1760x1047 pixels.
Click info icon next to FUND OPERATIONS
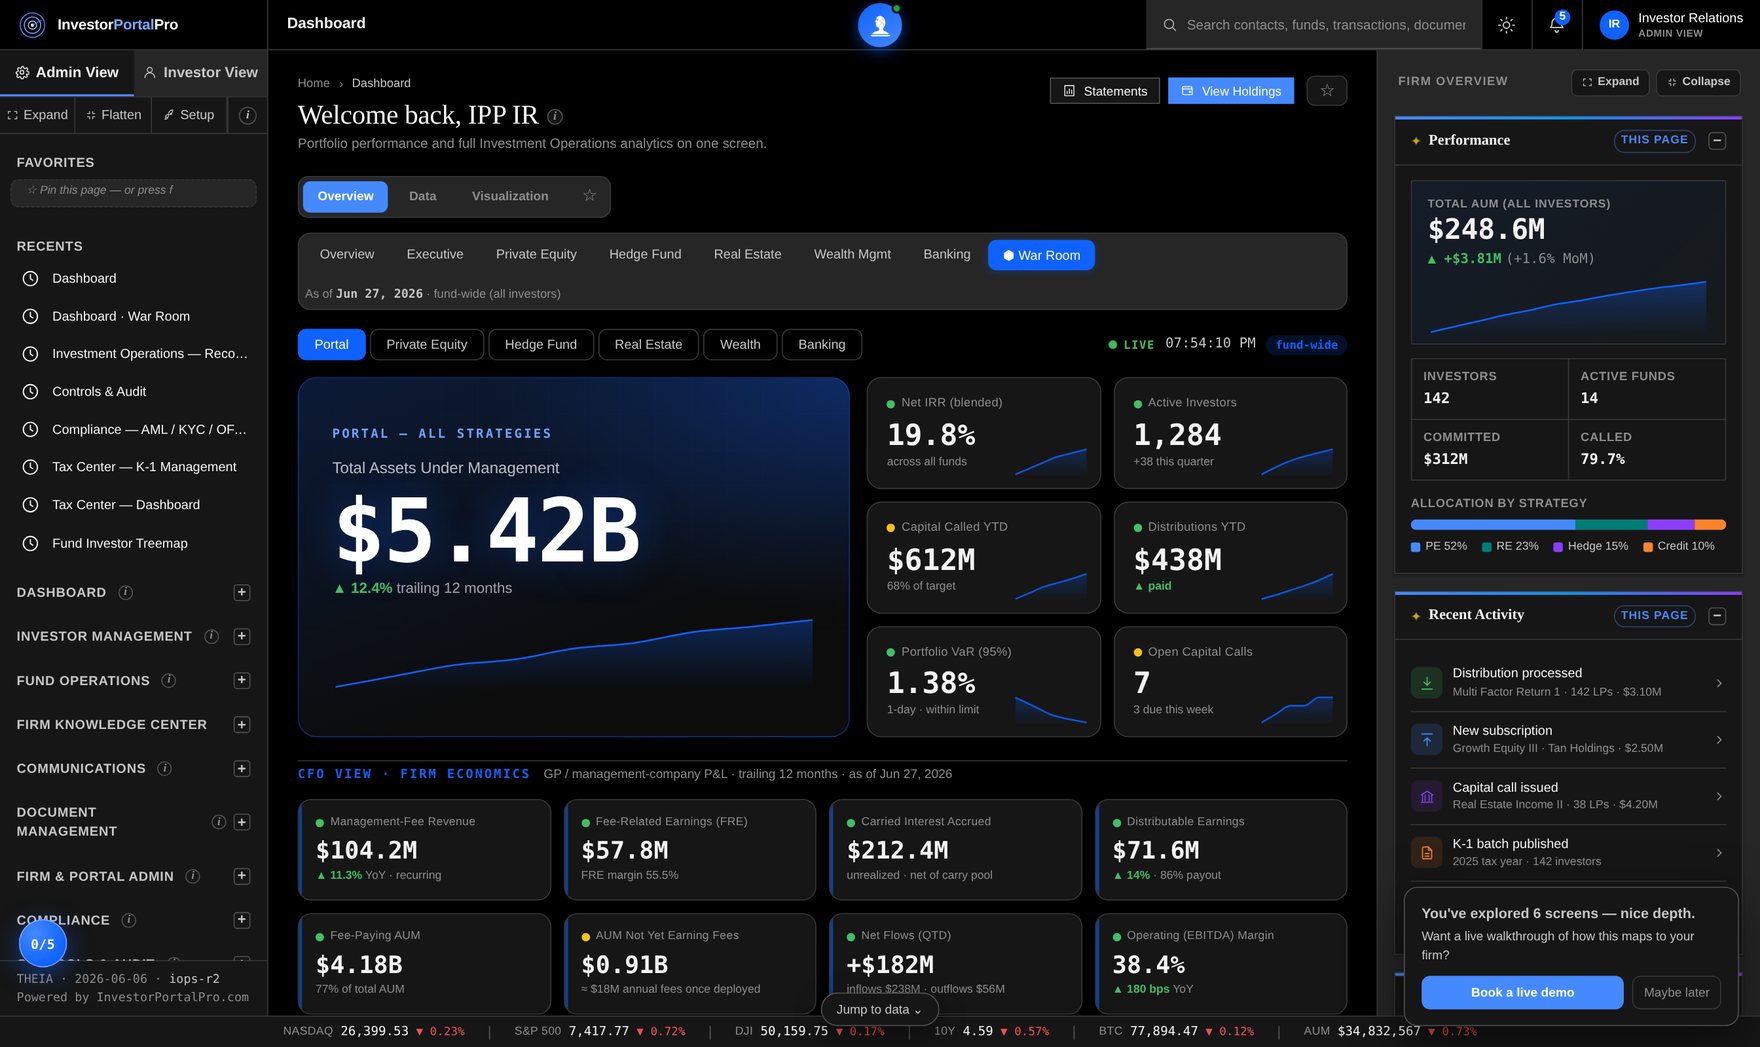click(x=169, y=680)
